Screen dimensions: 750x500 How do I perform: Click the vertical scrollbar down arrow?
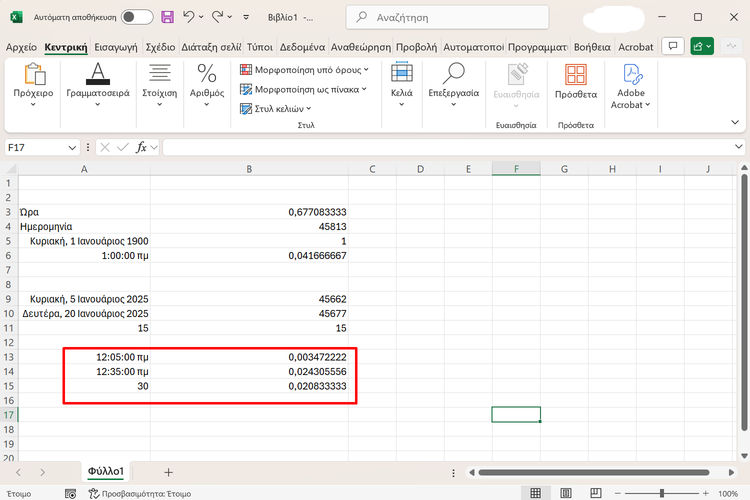[744, 456]
